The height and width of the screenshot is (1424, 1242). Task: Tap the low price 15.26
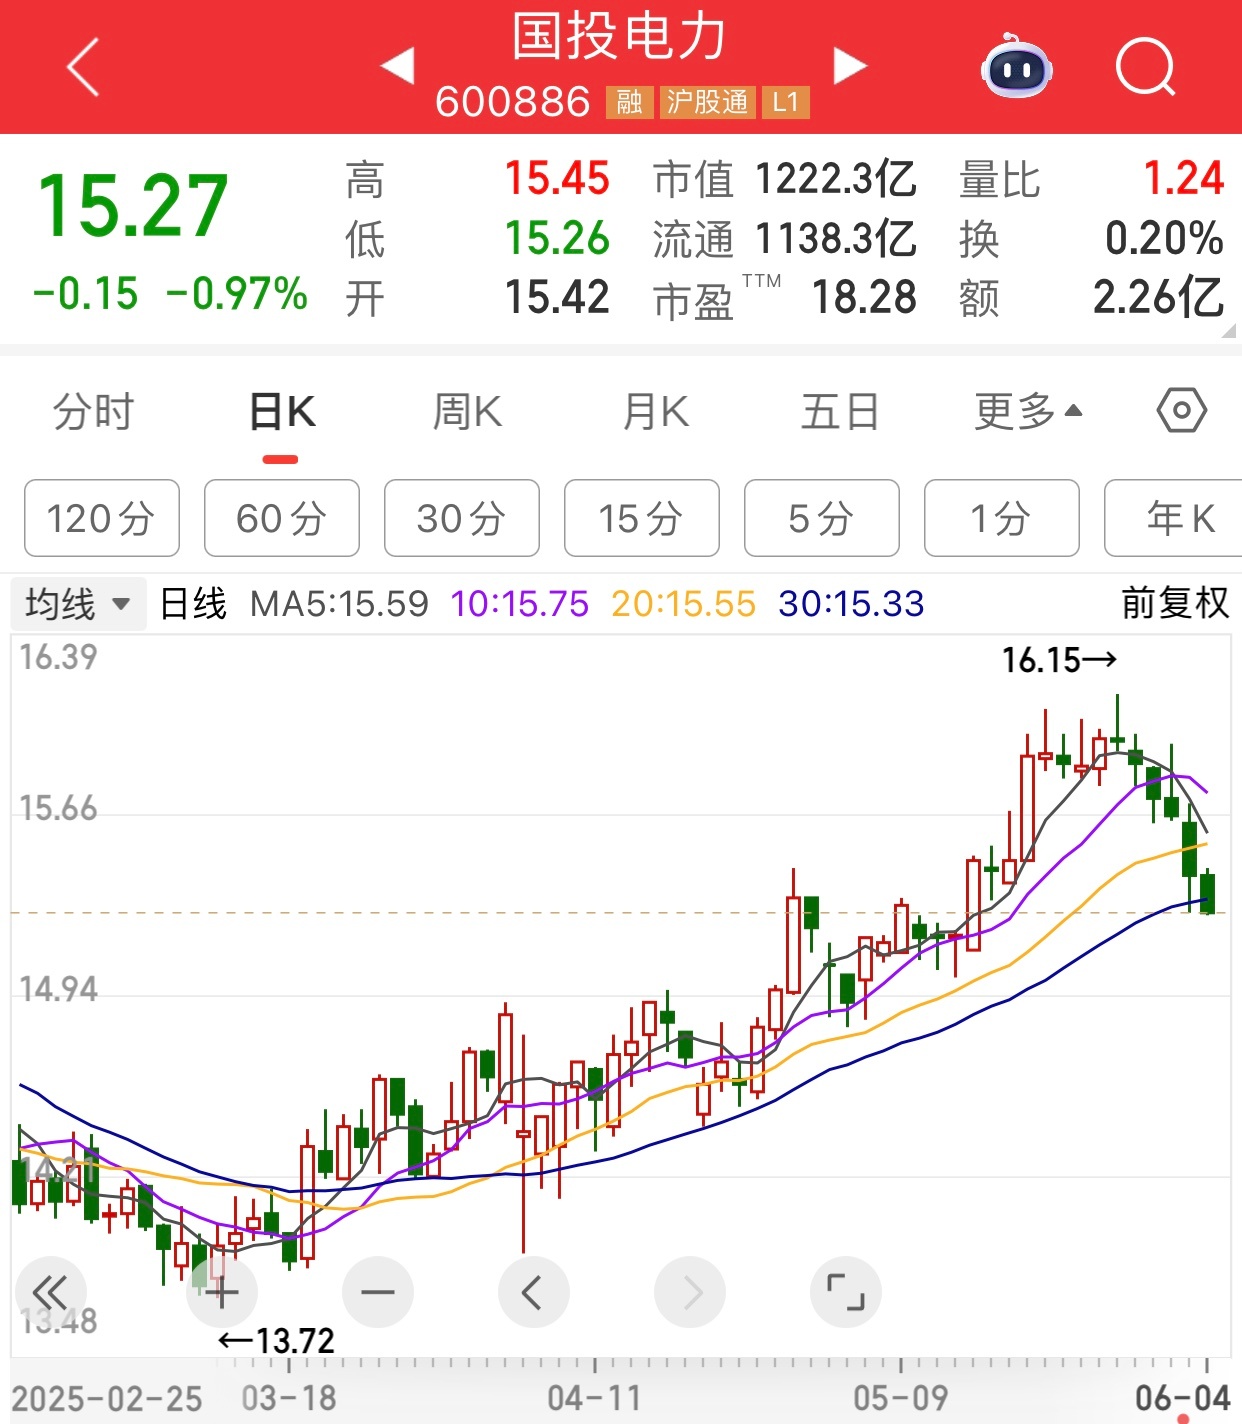pos(557,238)
